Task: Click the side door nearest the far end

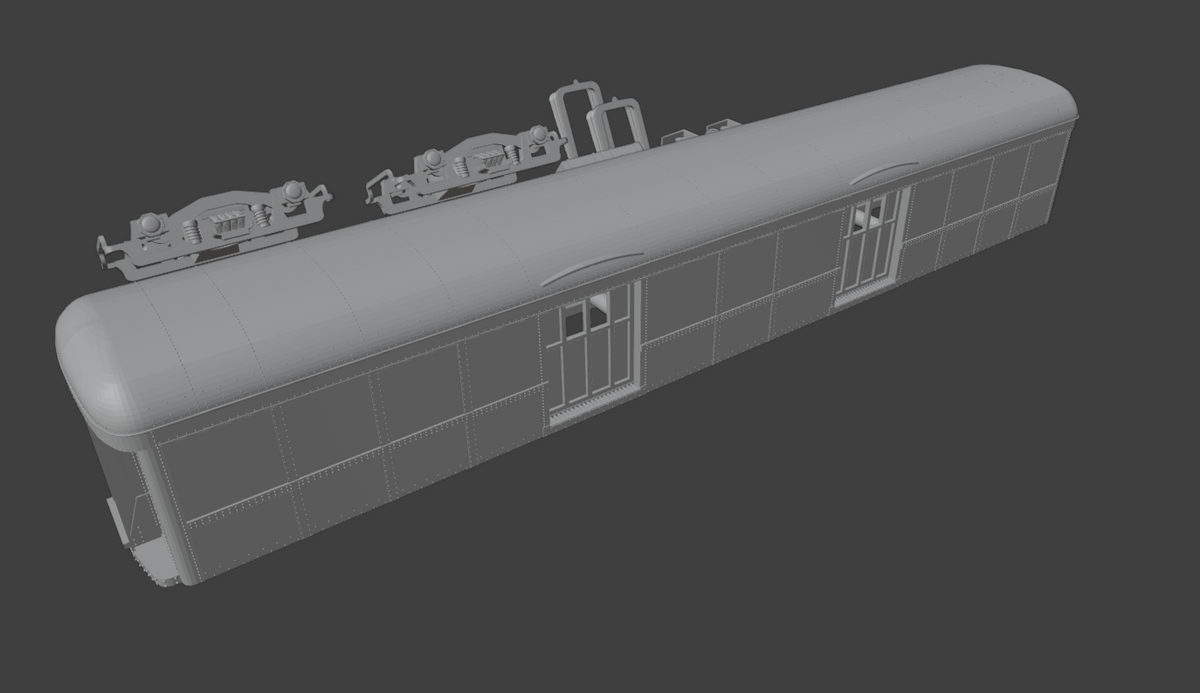Action: pos(871,245)
